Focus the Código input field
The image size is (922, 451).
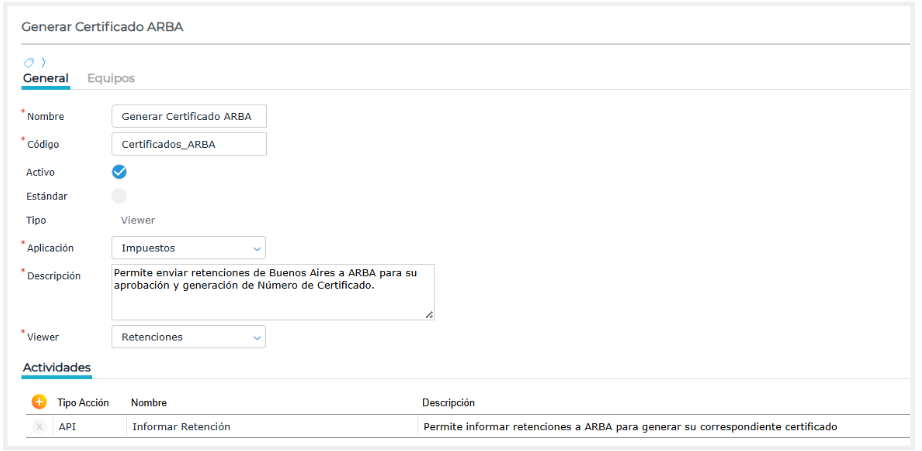pos(188,144)
